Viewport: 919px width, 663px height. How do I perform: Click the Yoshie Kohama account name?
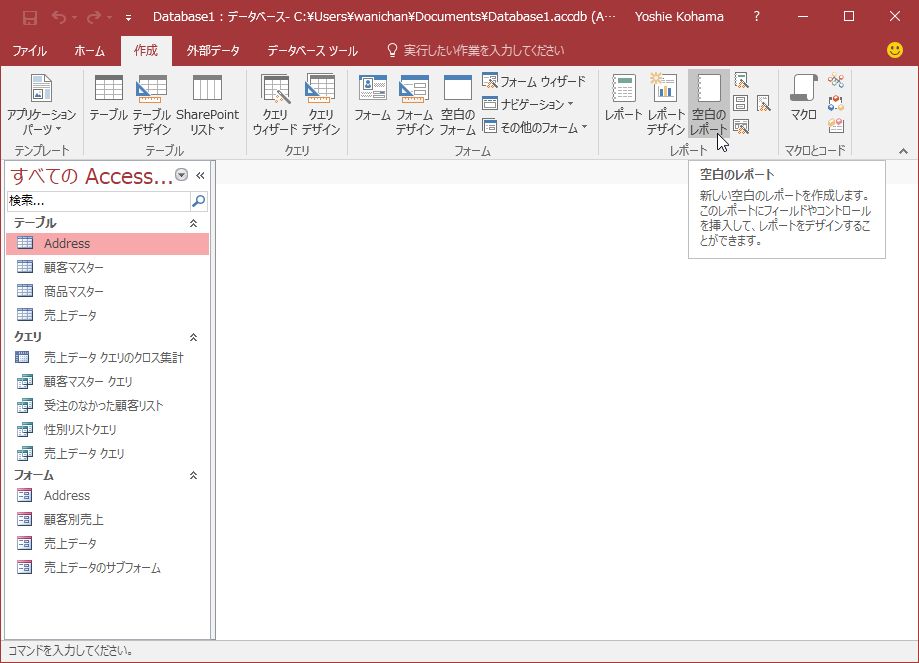click(679, 17)
